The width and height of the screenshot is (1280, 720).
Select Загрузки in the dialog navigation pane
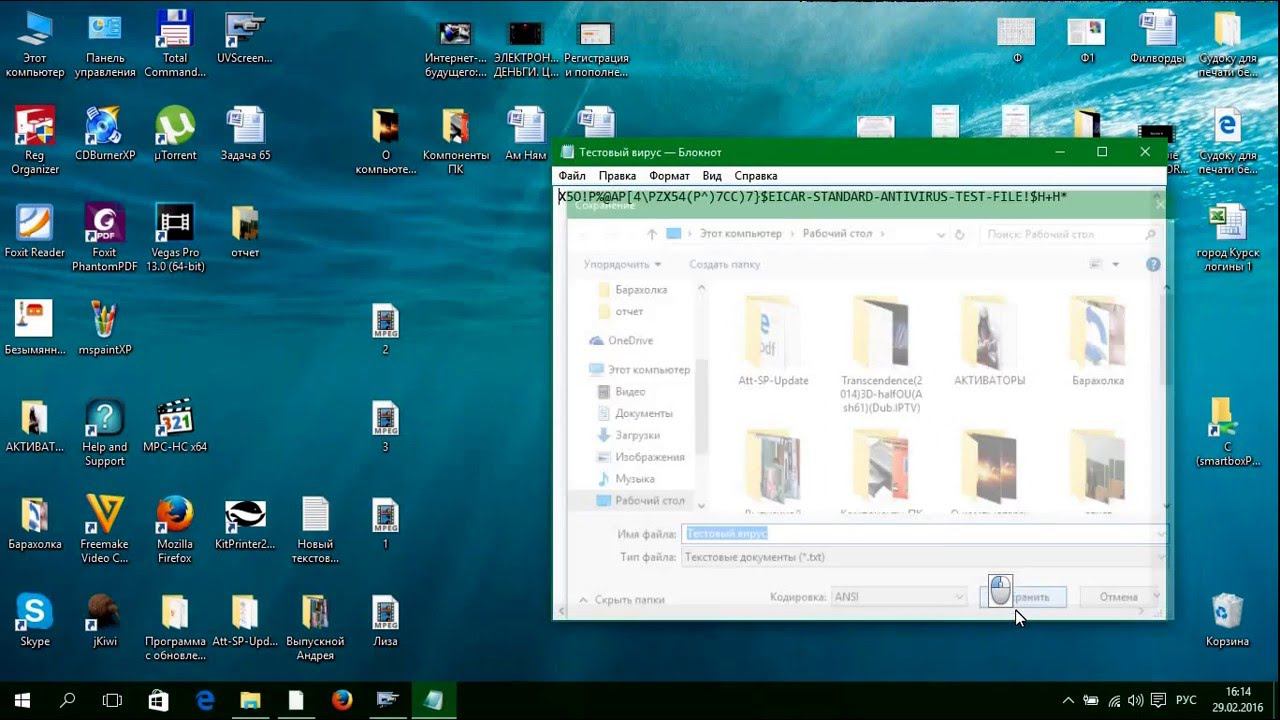click(637, 435)
